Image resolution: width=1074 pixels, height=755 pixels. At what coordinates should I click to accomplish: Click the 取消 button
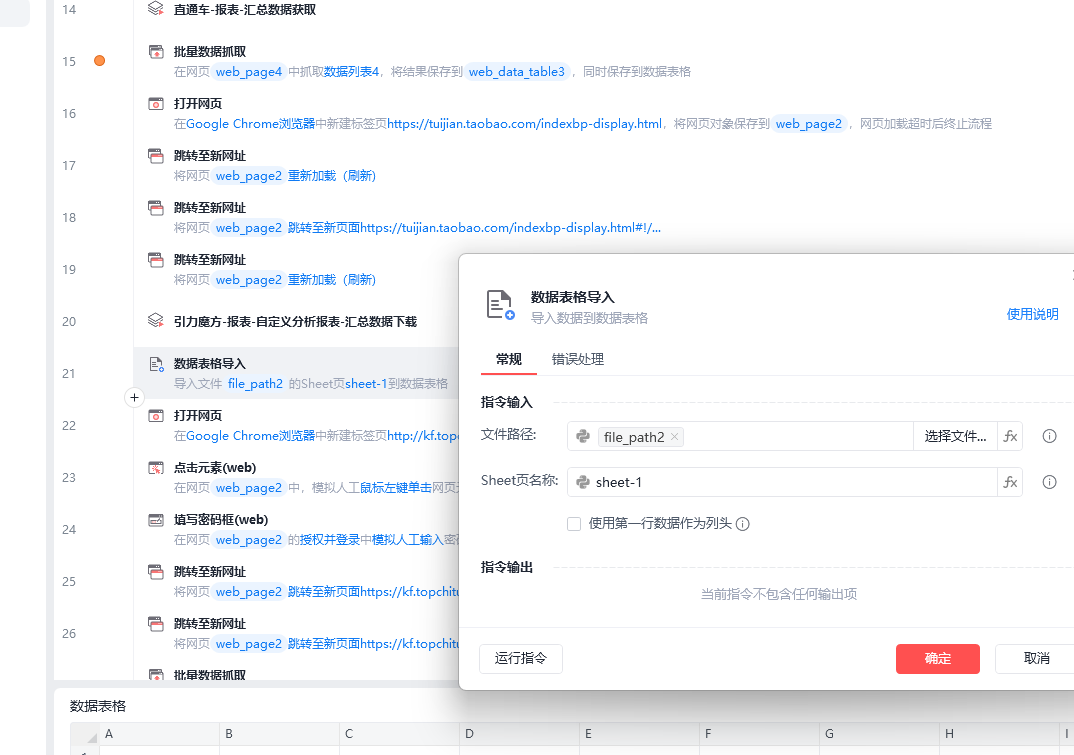[1036, 658]
